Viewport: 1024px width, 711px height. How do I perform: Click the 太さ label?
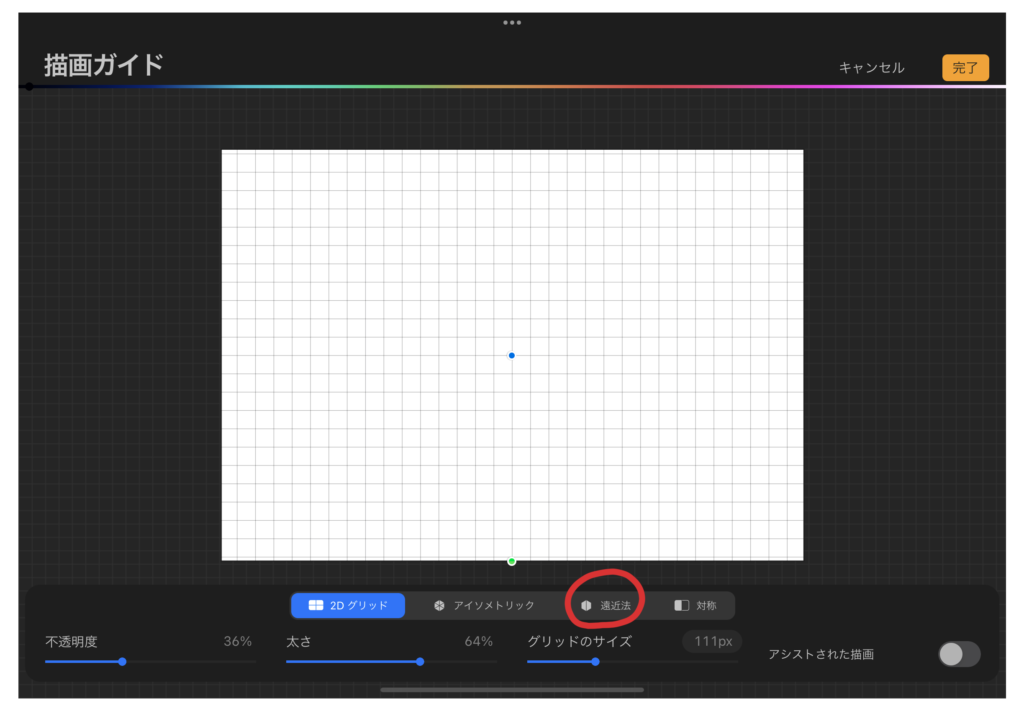(298, 642)
